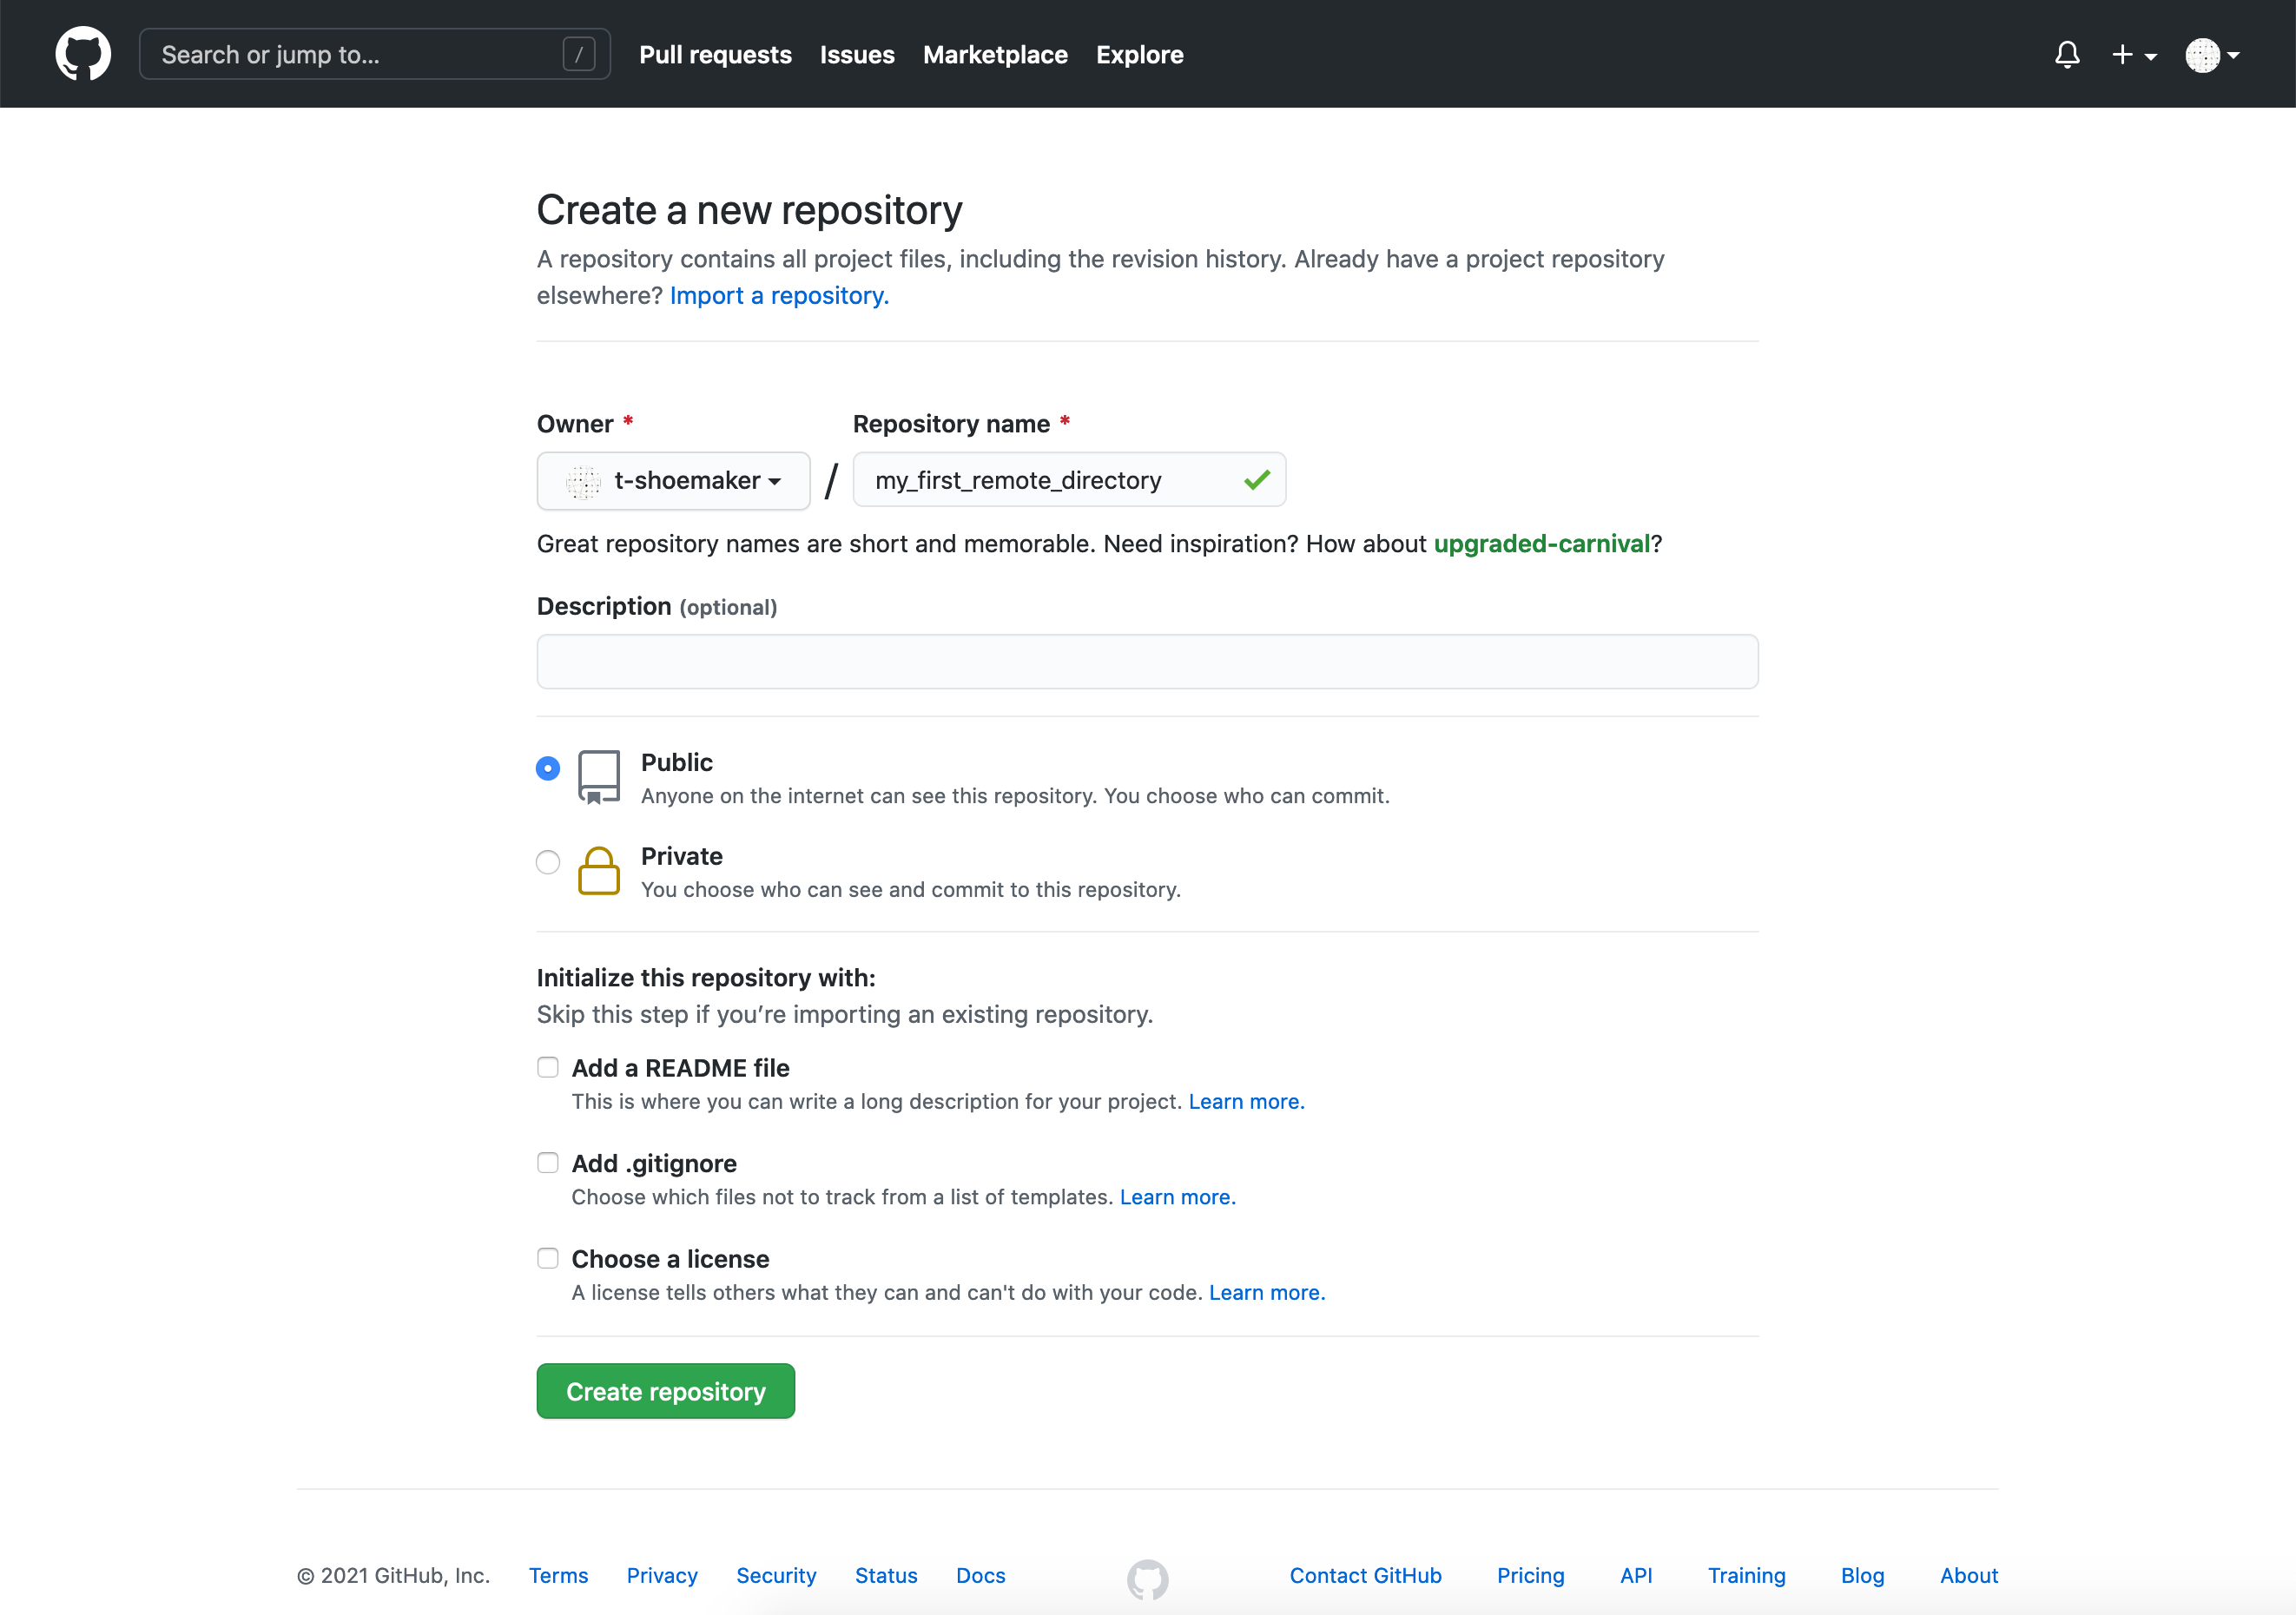Click the Public repository book icon
Screen dimensions: 2296x1615
(599, 777)
